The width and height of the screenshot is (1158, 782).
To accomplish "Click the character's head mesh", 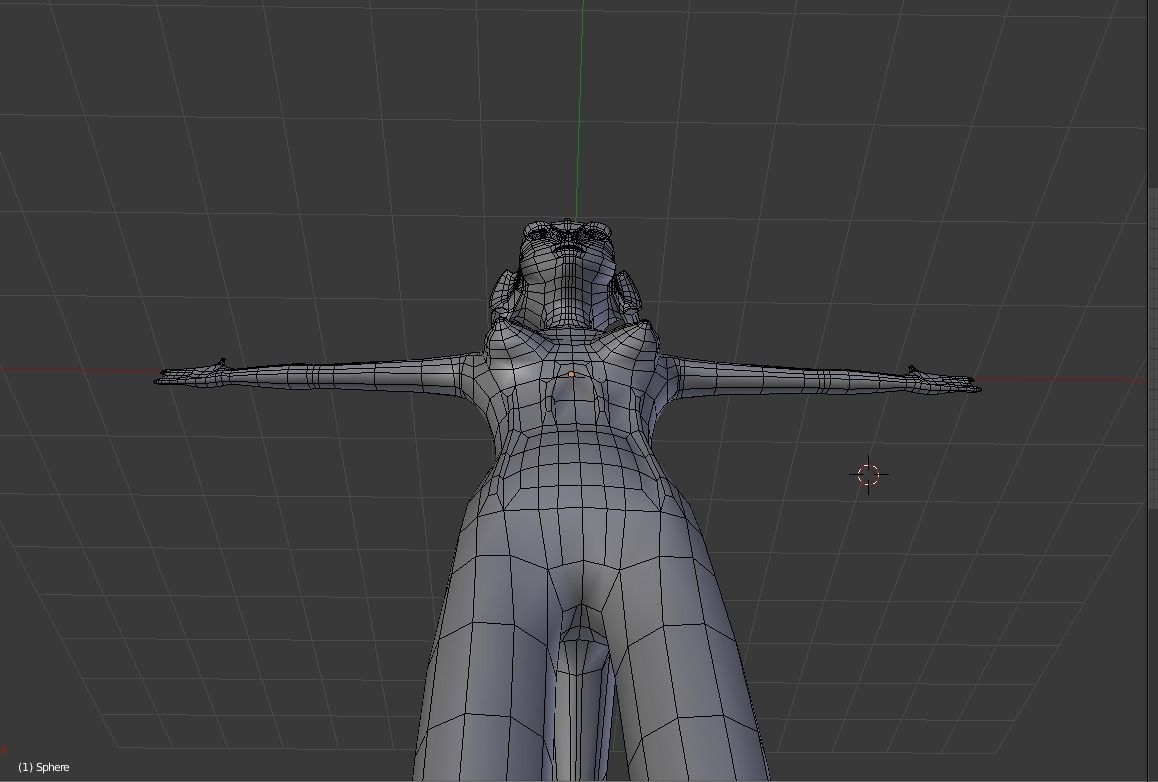I will pyautogui.click(x=566, y=272).
